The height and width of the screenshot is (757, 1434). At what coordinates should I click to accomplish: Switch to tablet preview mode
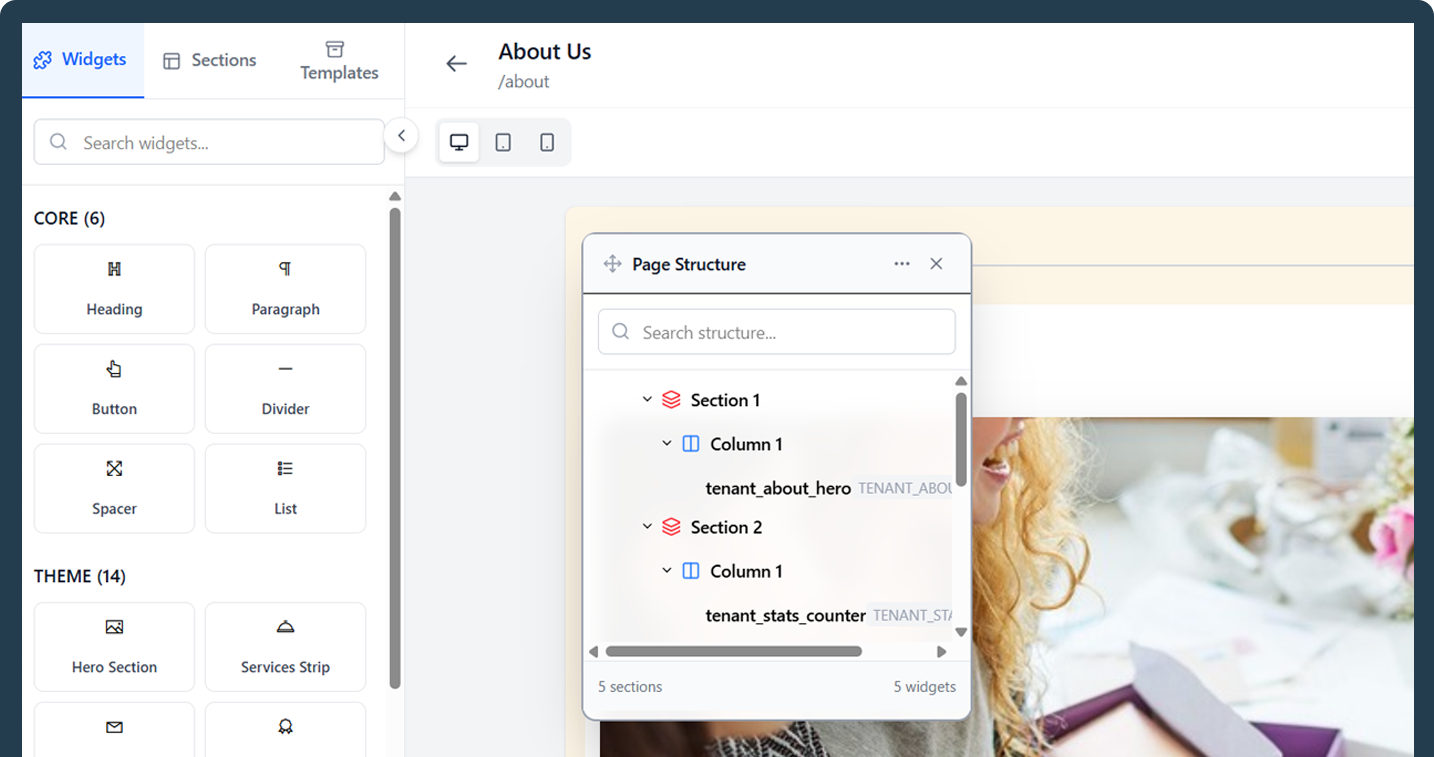click(x=503, y=142)
